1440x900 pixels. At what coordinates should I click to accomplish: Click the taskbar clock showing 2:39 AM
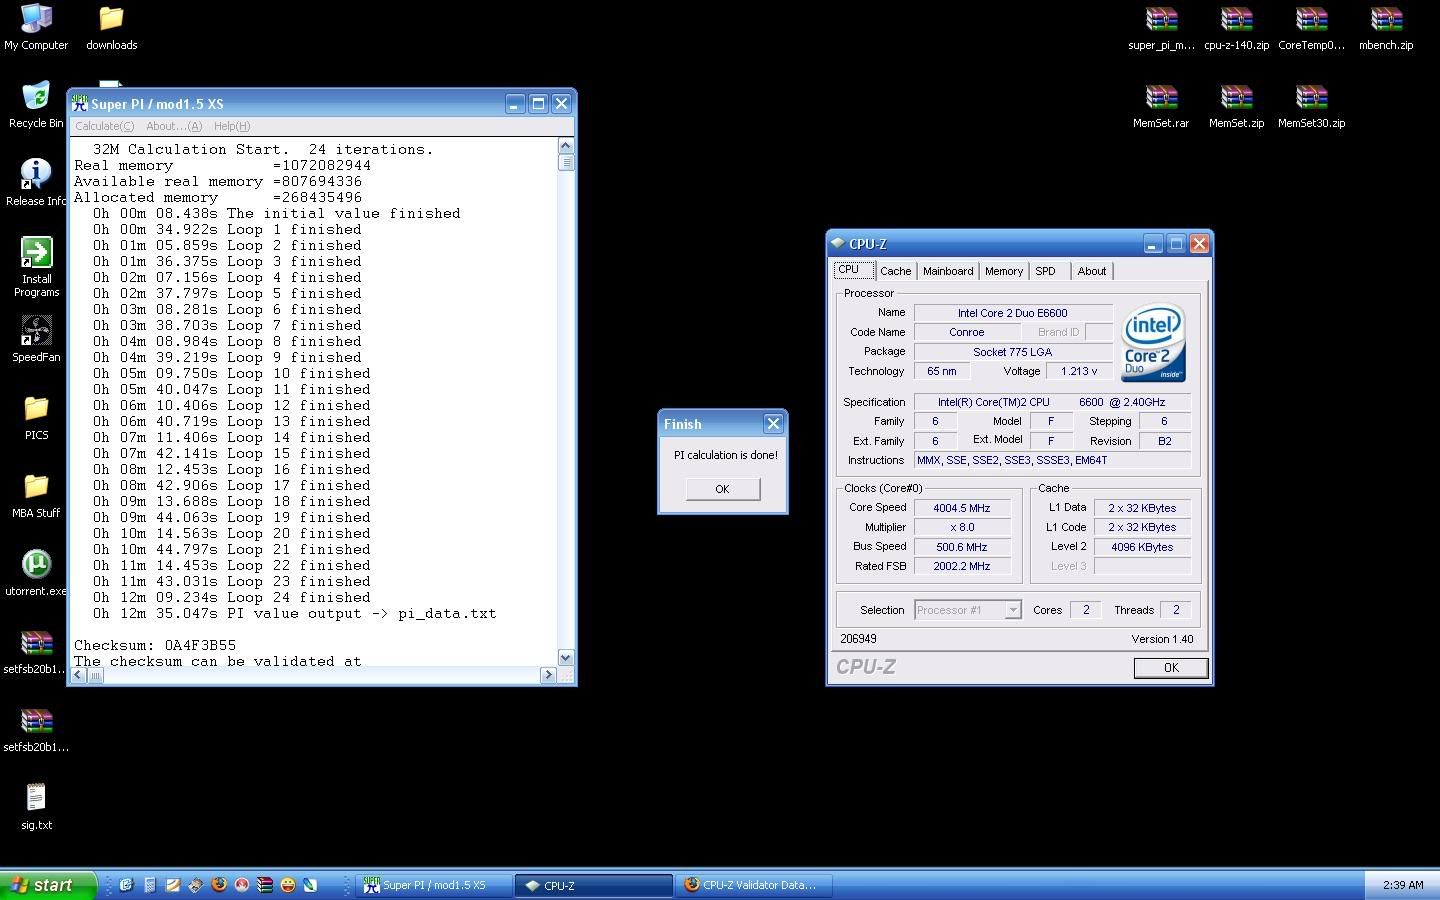coord(1403,885)
